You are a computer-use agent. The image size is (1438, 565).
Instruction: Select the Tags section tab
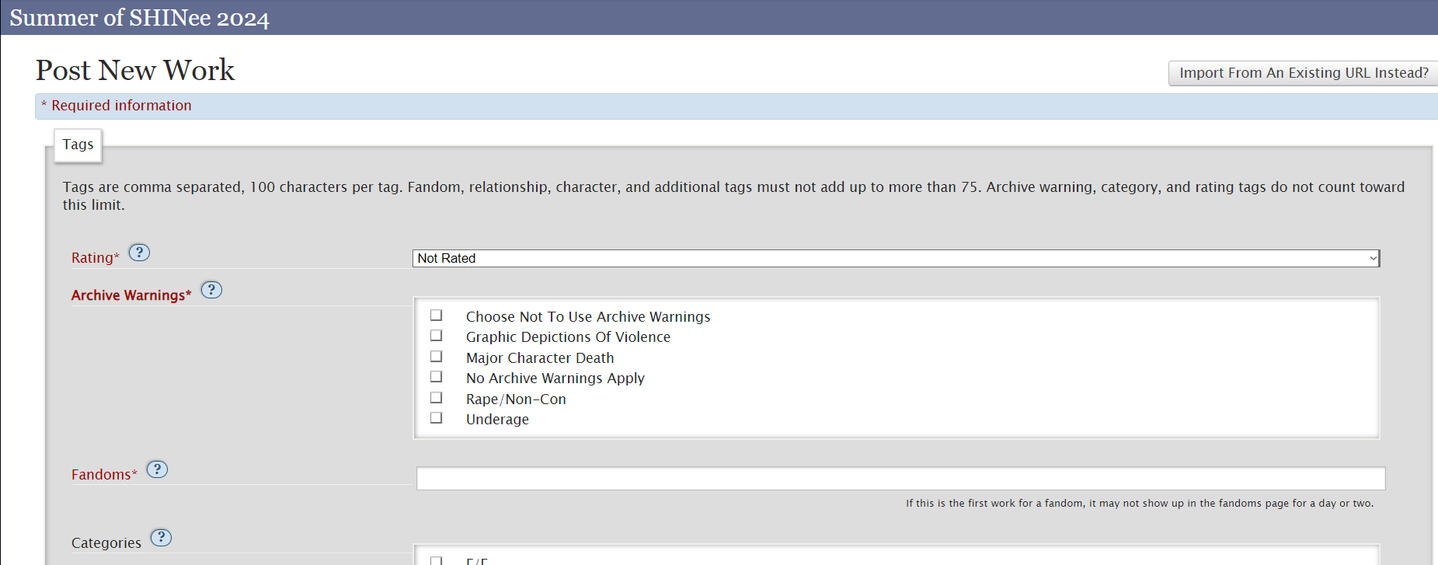(78, 144)
